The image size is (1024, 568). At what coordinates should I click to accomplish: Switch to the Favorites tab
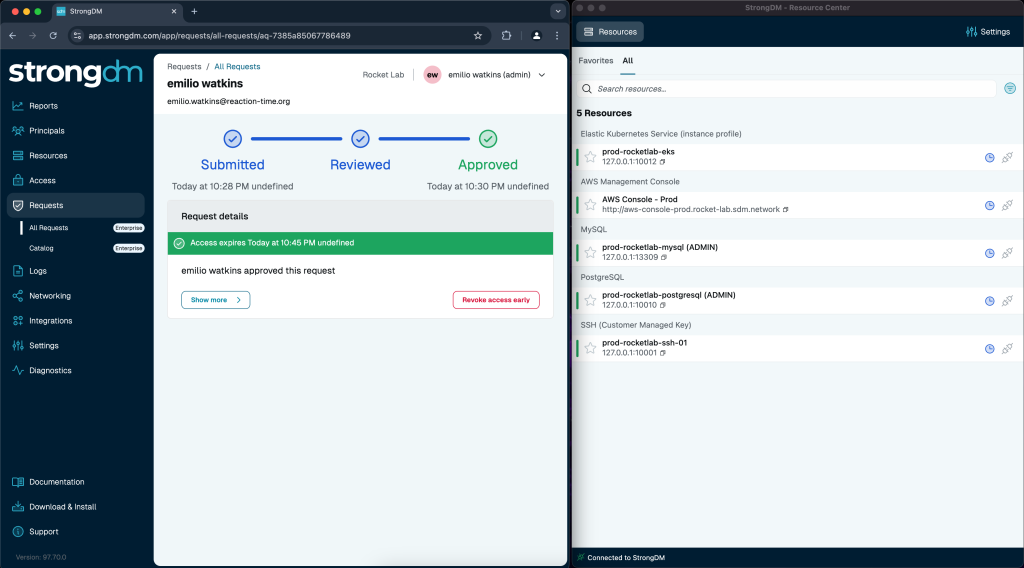(x=596, y=61)
